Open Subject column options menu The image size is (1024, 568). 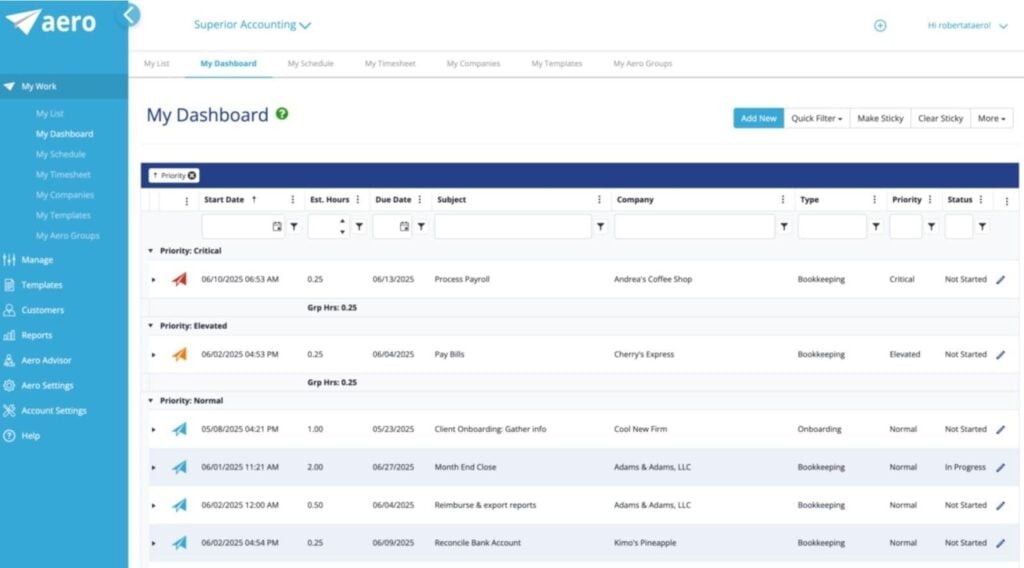point(600,200)
